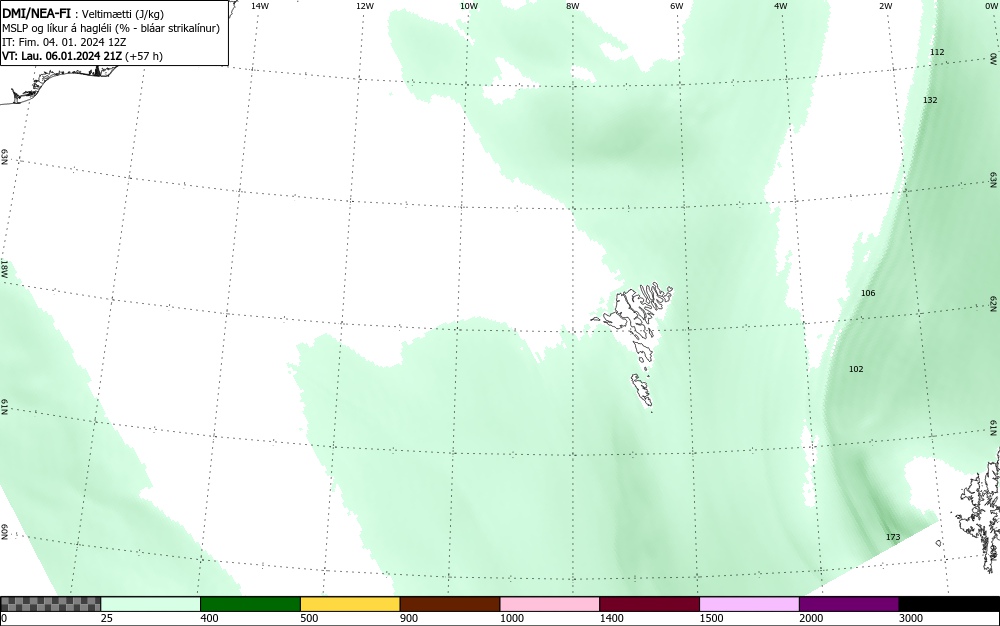Click the brown 900-1000 legend swatch
Image resolution: width=1000 pixels, height=626 pixels.
click(450, 604)
